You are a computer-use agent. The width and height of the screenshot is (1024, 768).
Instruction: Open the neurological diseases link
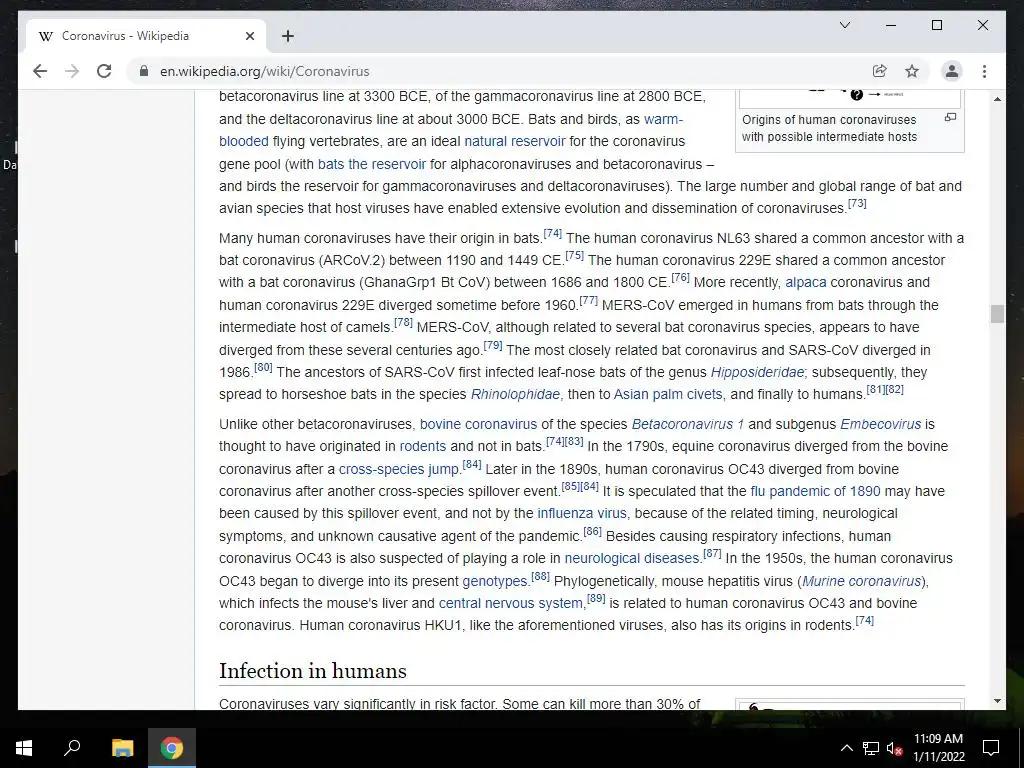coord(632,558)
